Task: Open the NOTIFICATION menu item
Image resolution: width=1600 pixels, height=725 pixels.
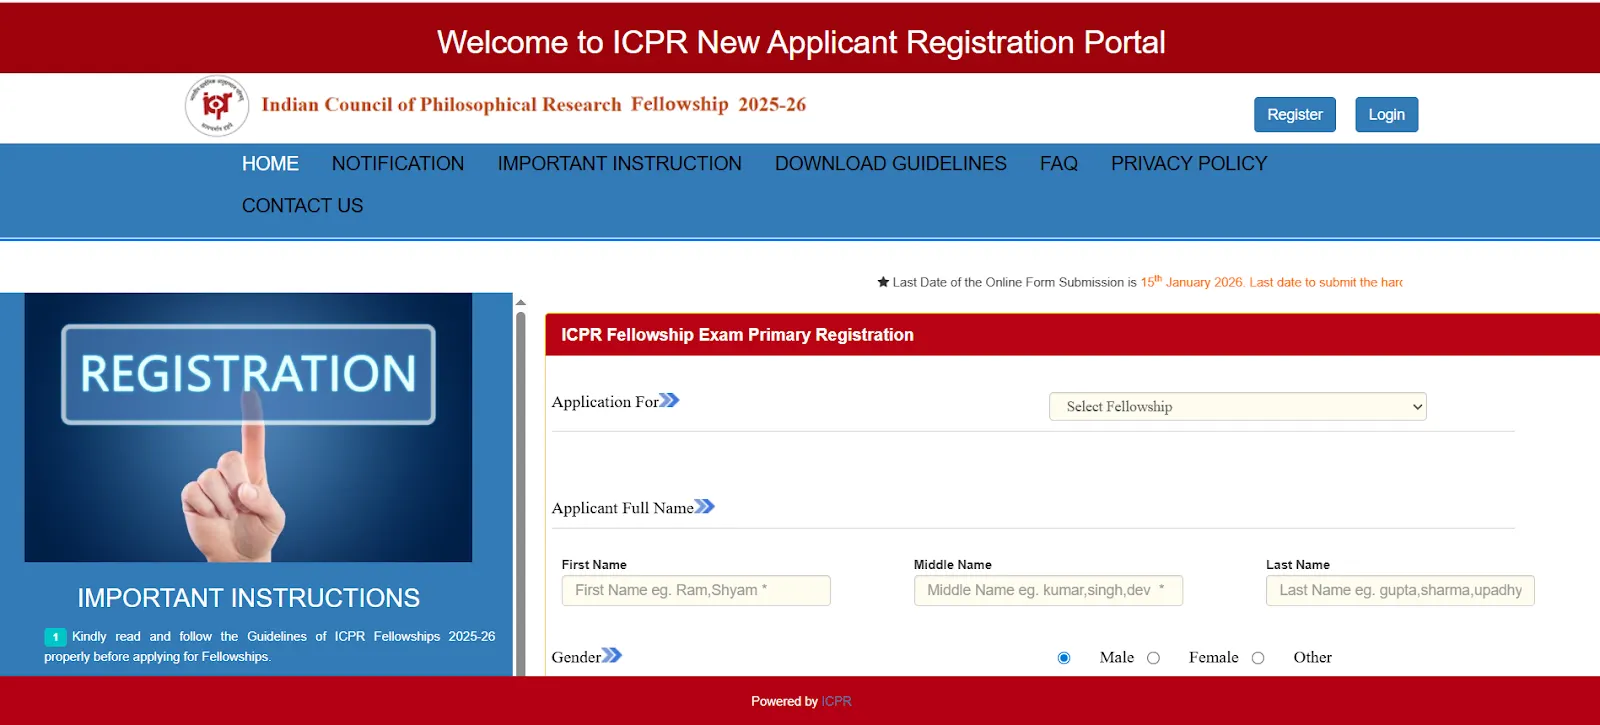Action: [398, 163]
